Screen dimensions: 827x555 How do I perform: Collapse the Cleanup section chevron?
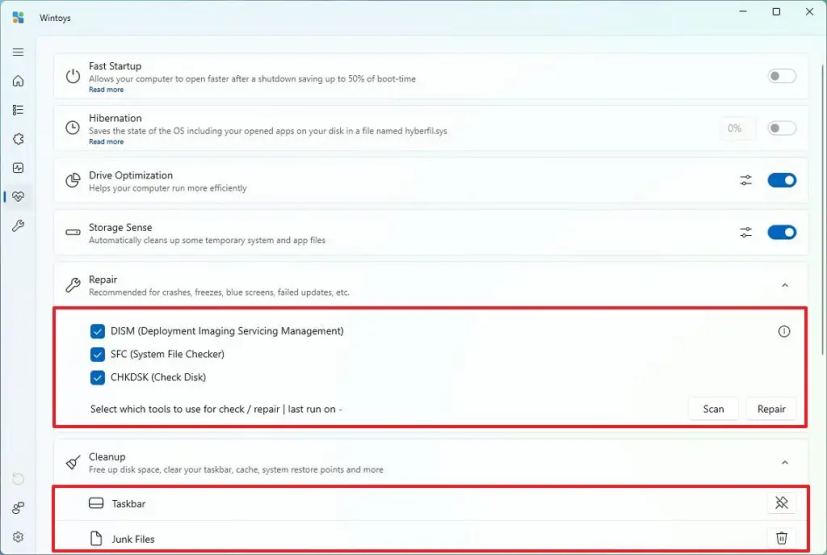785,462
